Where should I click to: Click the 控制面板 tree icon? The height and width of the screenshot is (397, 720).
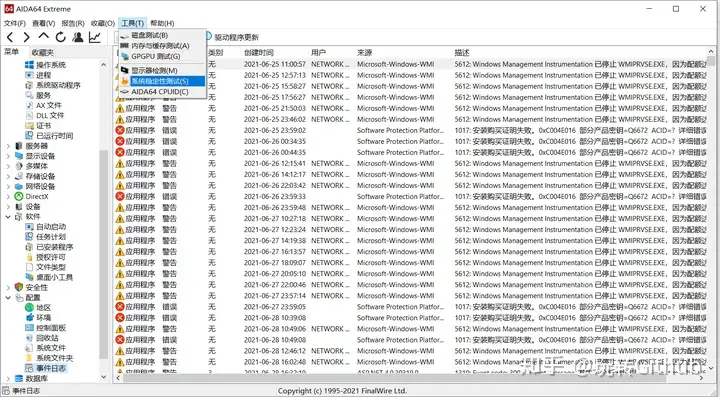click(29, 328)
